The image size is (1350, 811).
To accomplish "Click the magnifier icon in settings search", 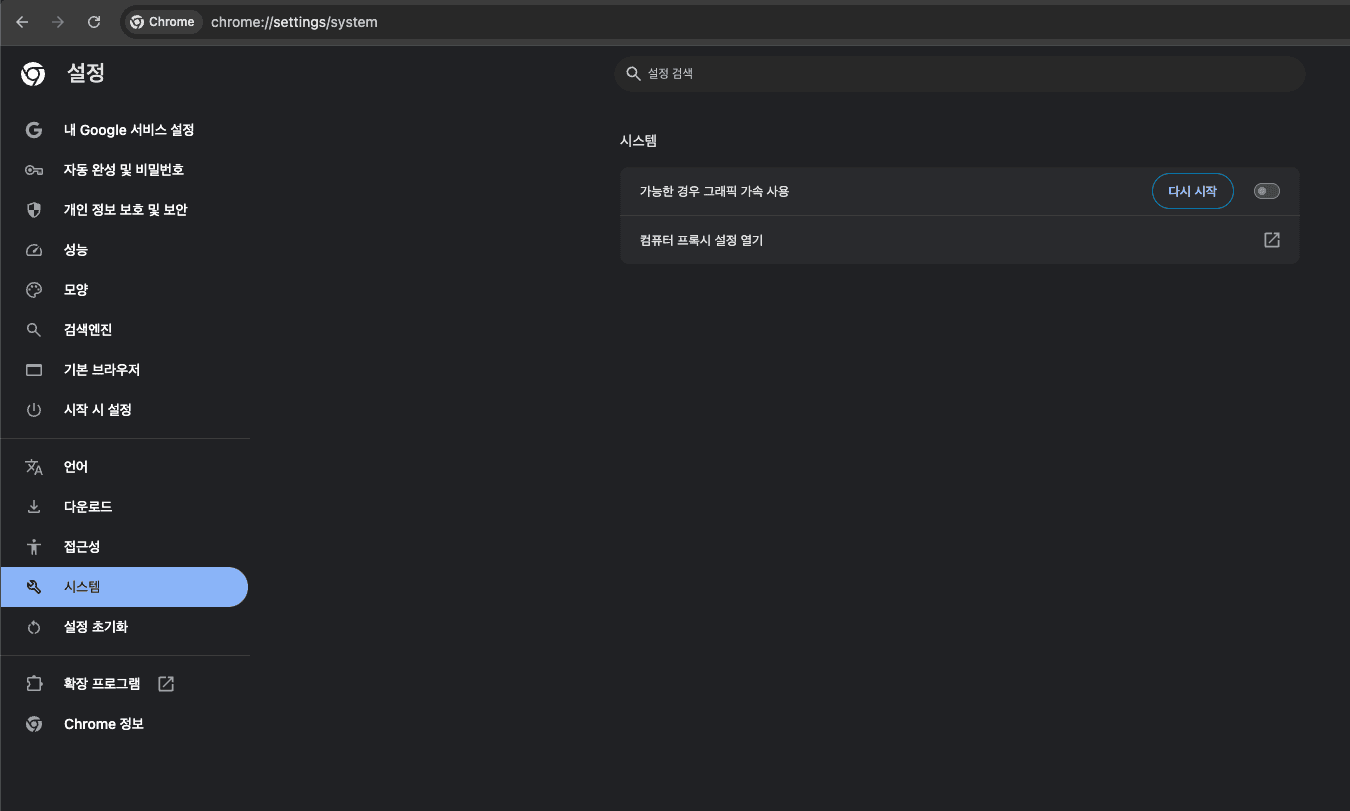I will 632,74.
